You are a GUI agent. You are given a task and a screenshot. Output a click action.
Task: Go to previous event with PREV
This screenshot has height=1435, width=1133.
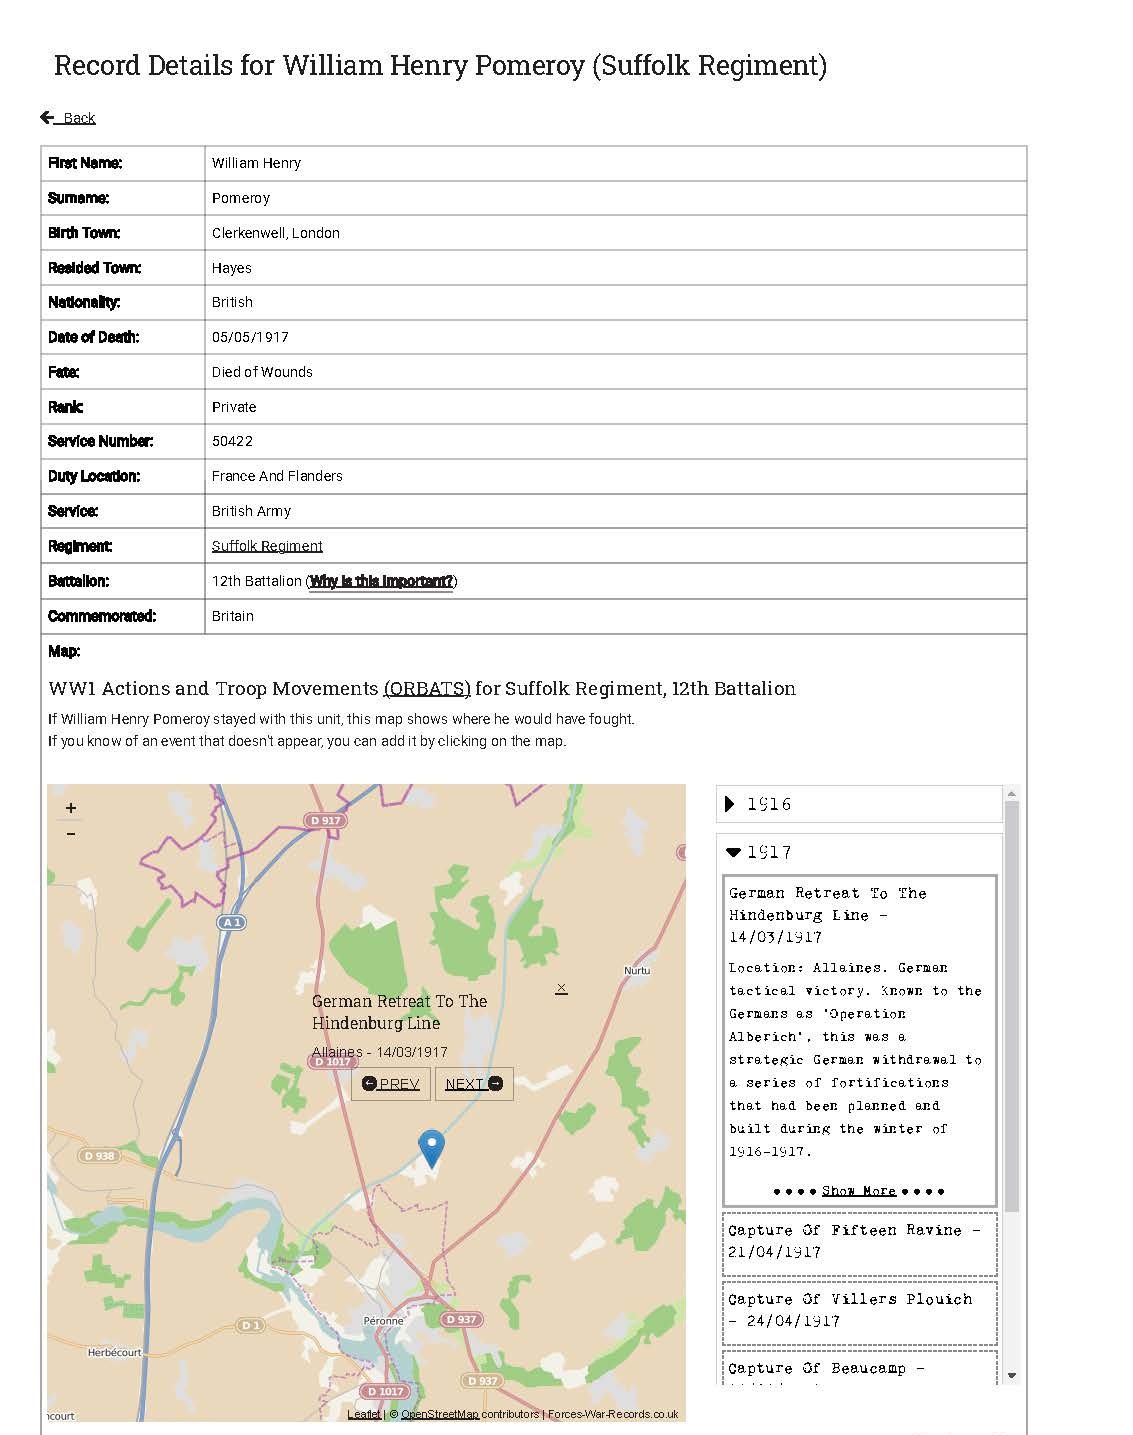pyautogui.click(x=391, y=1084)
